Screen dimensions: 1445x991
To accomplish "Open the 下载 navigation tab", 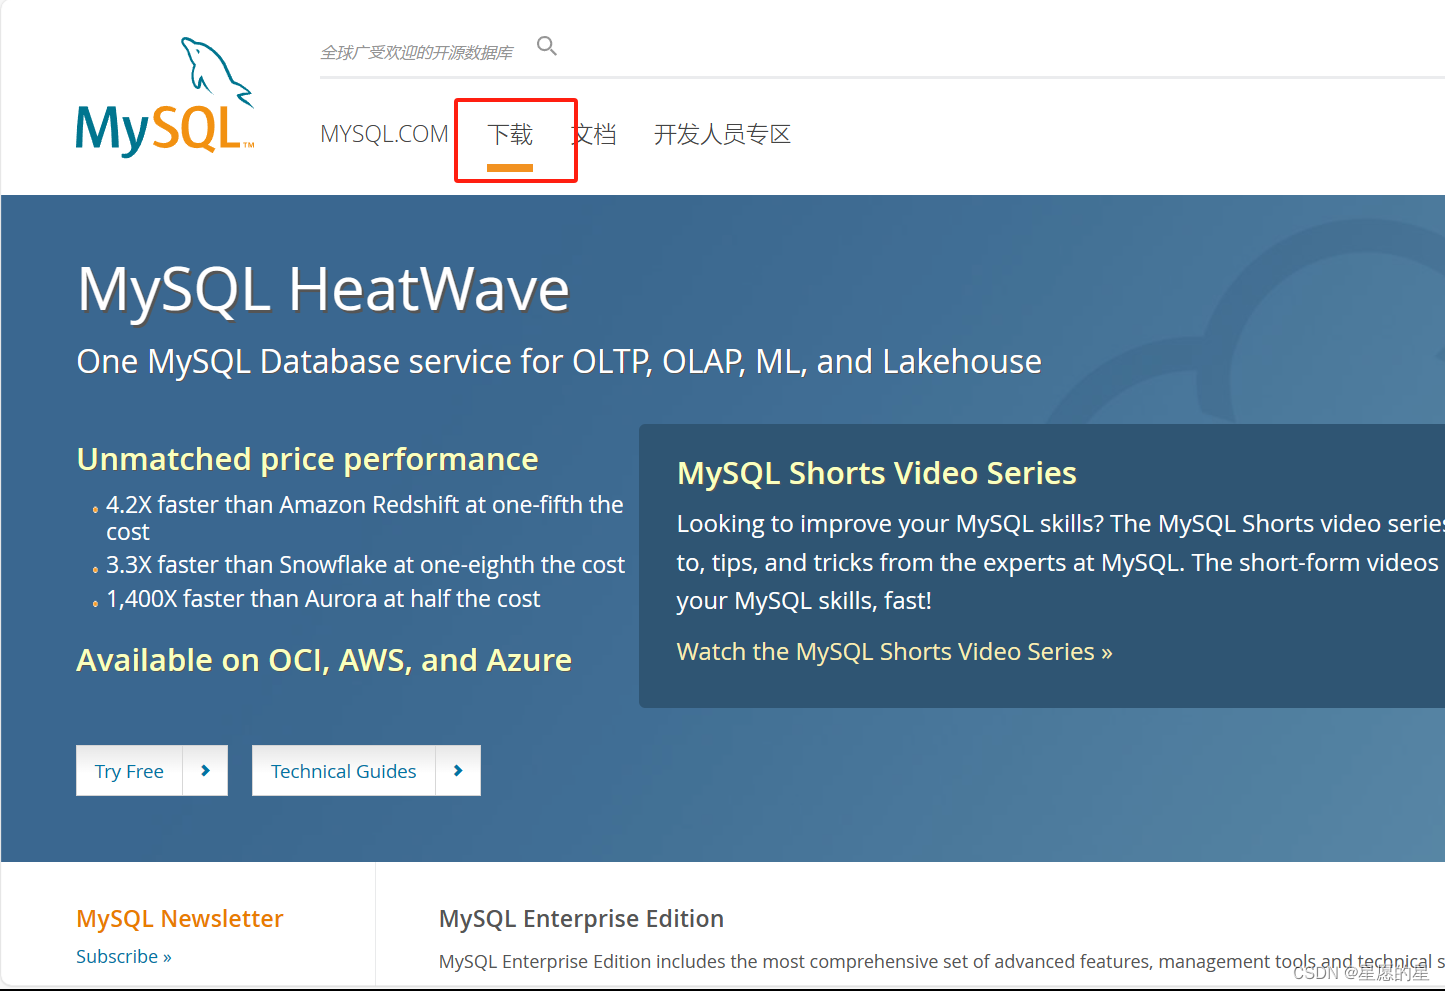I will click(511, 134).
